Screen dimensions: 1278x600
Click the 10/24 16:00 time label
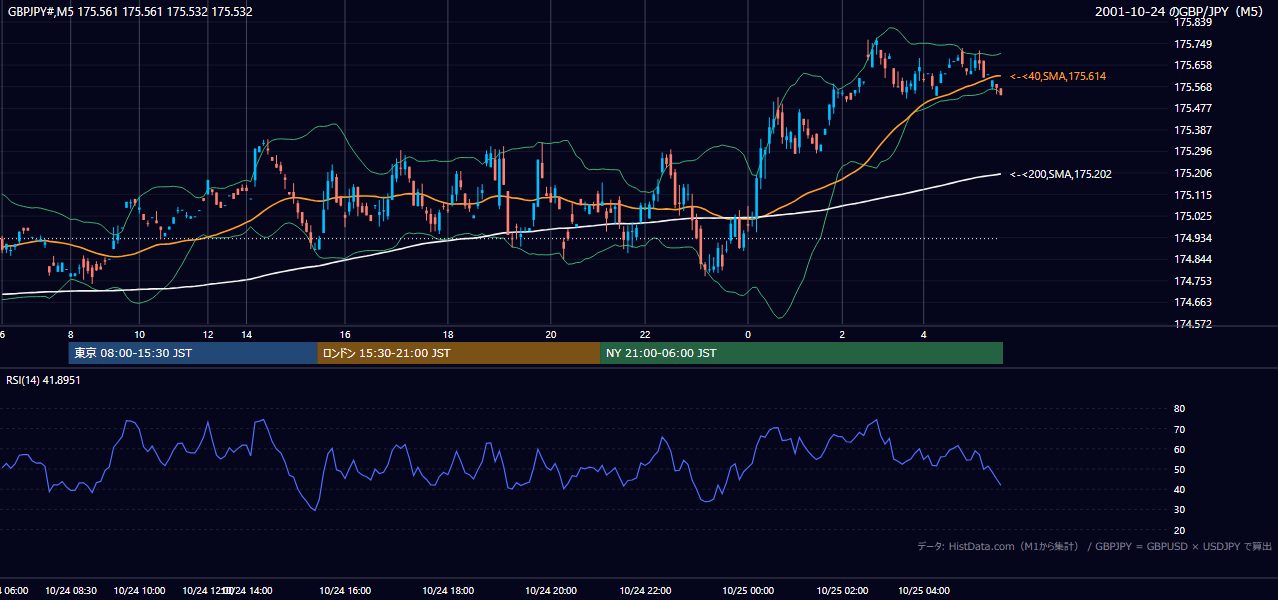point(344,590)
